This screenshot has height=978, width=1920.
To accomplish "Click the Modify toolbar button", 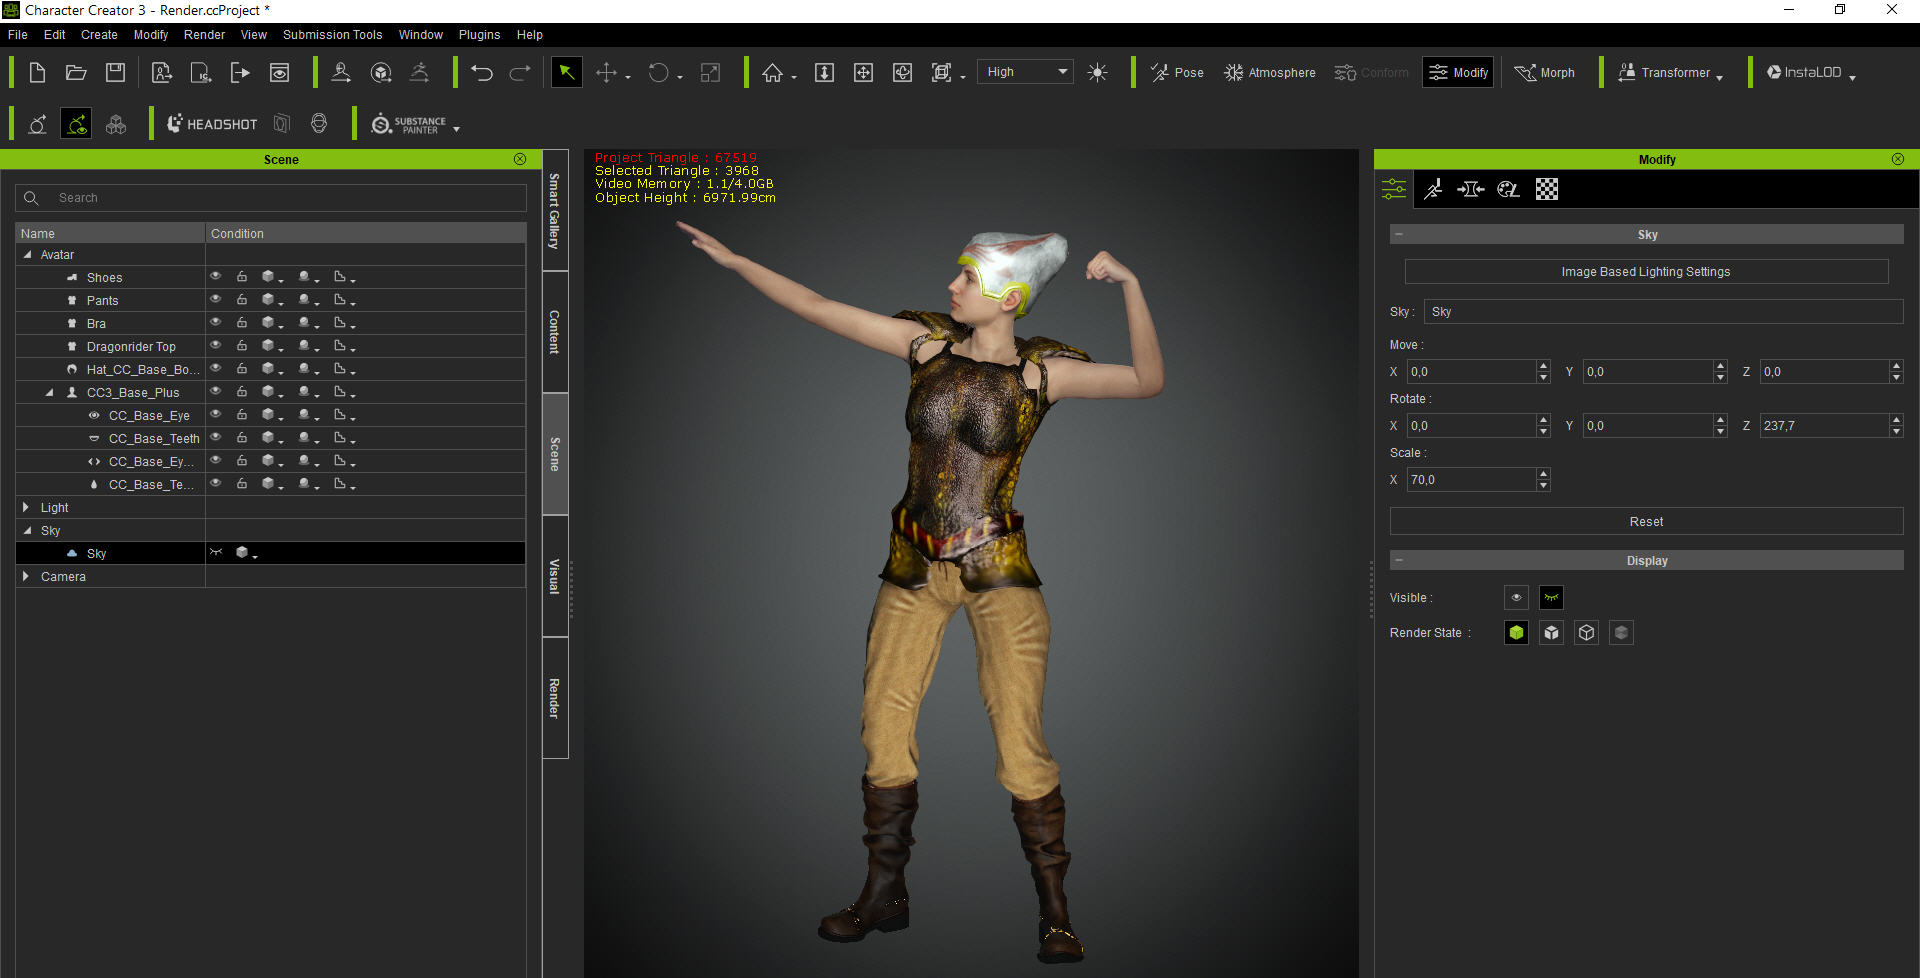I will coord(1458,72).
